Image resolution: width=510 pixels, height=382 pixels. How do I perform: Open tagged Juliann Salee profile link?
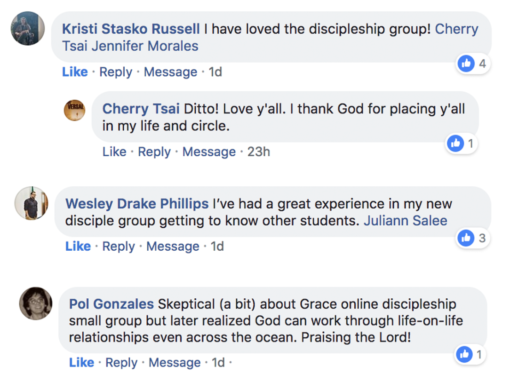tap(405, 221)
